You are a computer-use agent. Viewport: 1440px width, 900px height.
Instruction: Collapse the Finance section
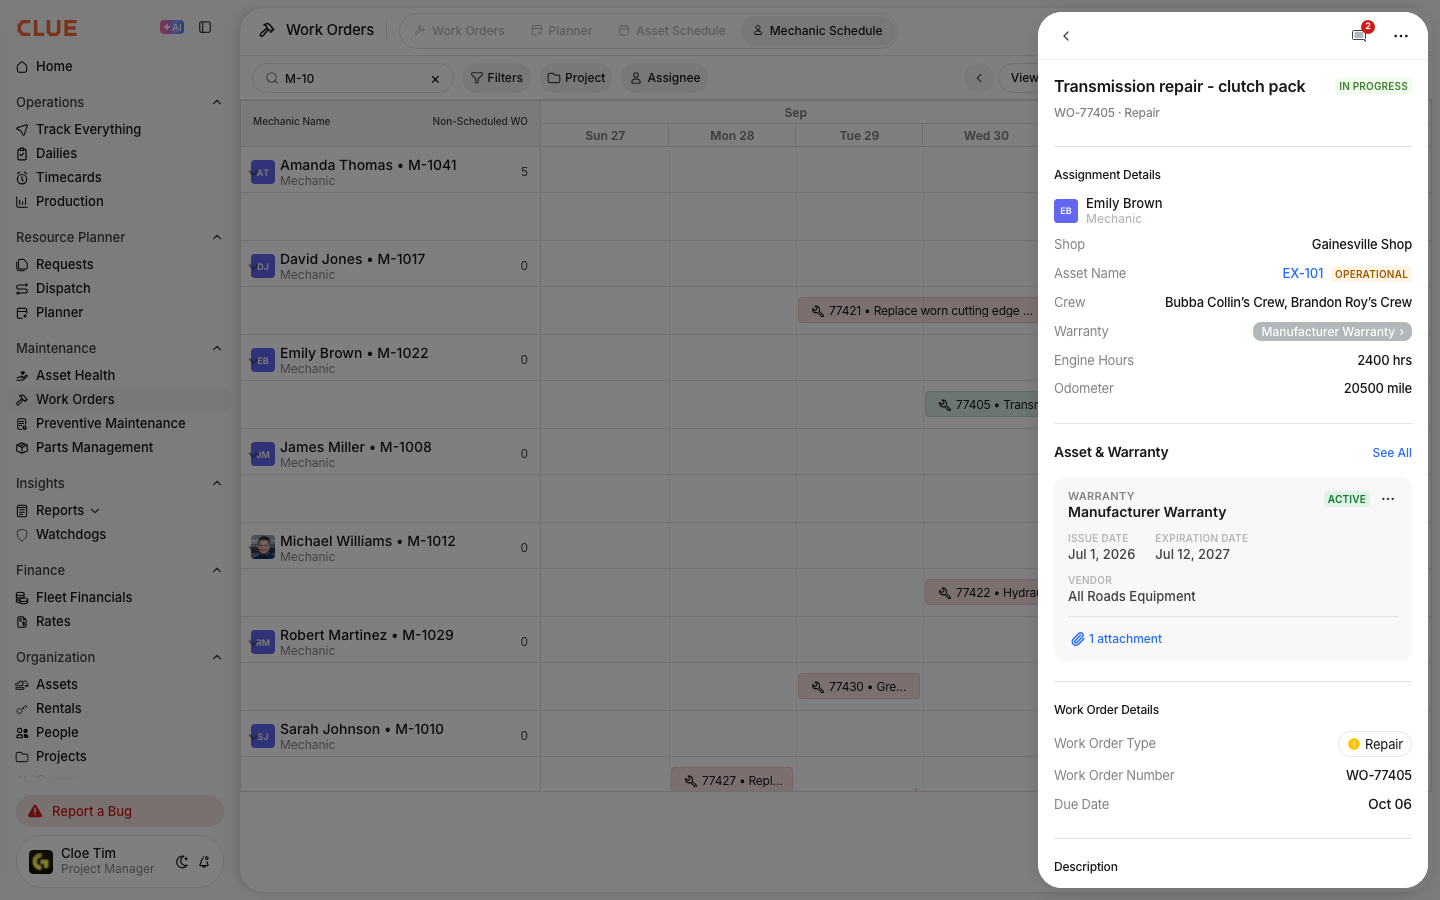pyautogui.click(x=217, y=570)
